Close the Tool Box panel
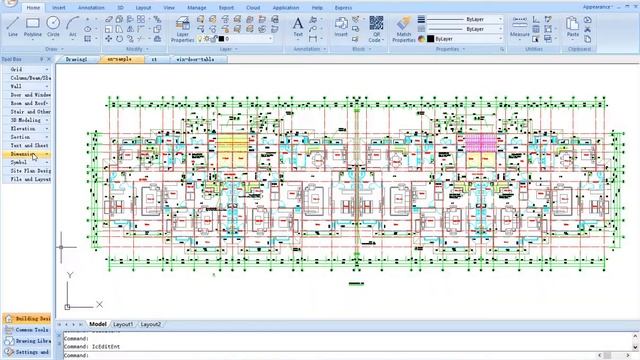The height and width of the screenshot is (360, 640). (x=49, y=59)
